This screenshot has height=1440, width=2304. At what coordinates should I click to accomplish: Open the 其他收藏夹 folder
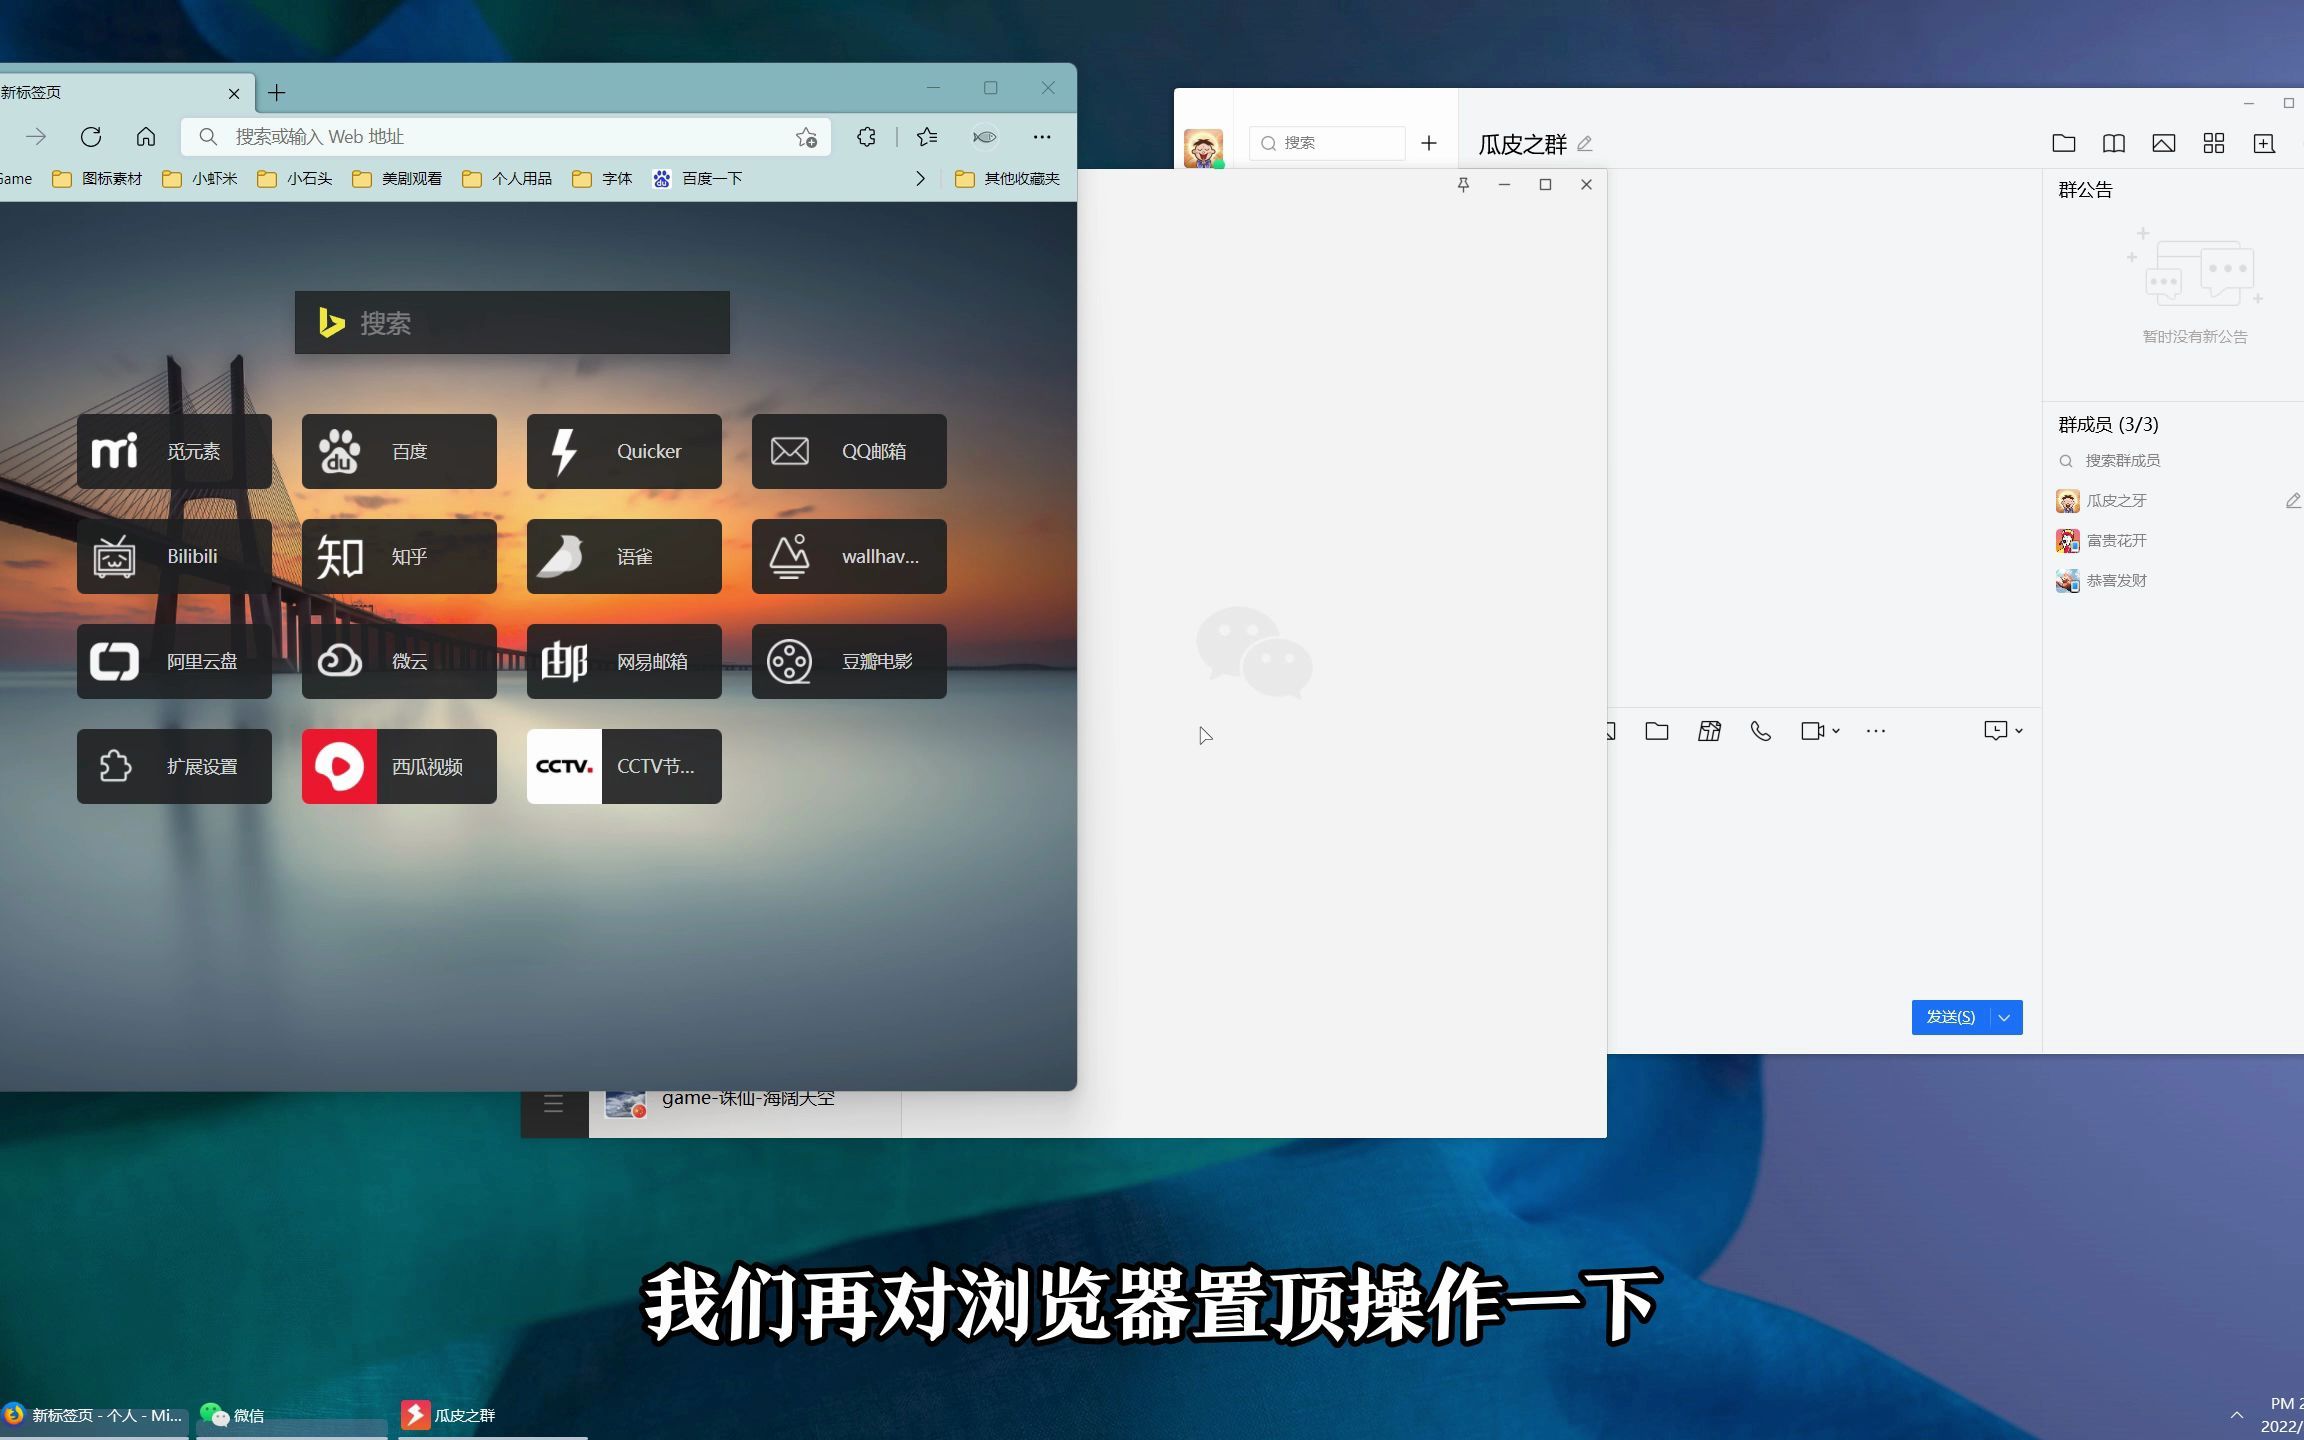(1007, 179)
